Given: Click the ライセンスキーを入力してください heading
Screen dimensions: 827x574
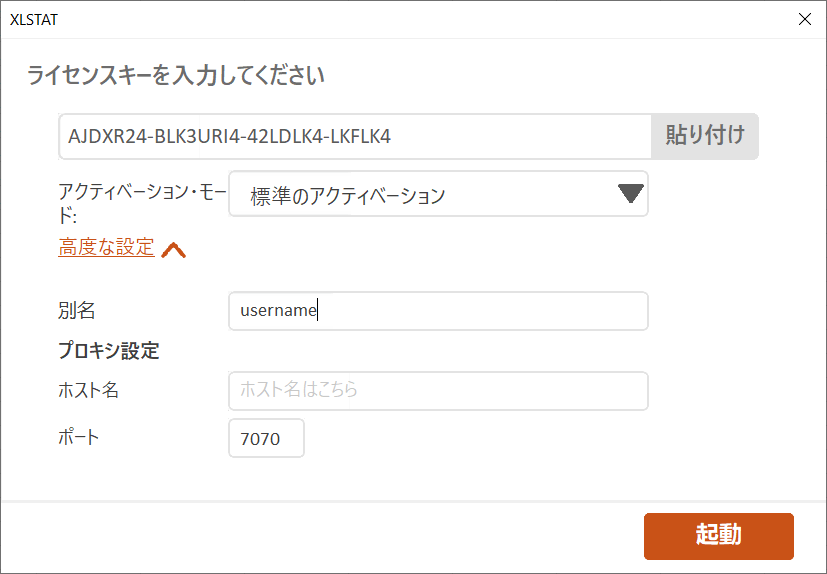Looking at the screenshot, I should click(x=176, y=75).
